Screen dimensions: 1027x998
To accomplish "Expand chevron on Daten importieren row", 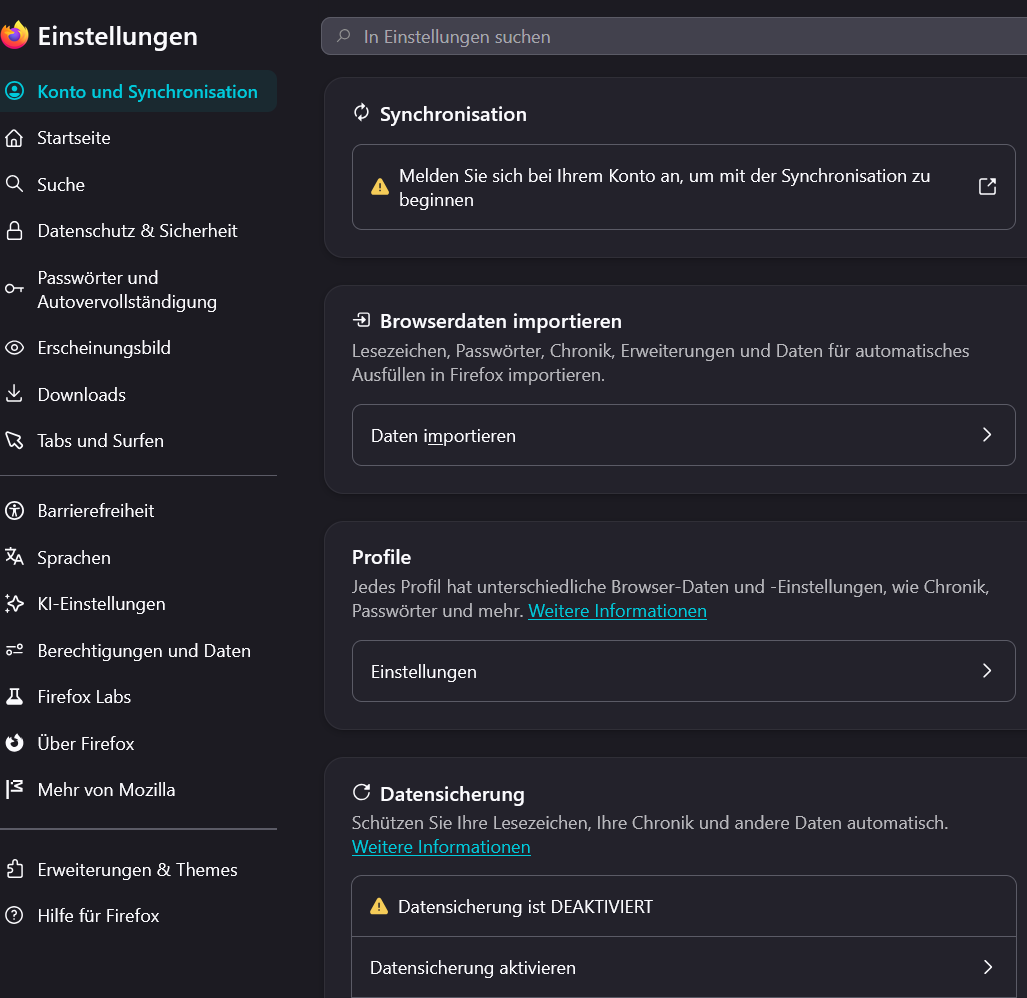I will tap(987, 435).
